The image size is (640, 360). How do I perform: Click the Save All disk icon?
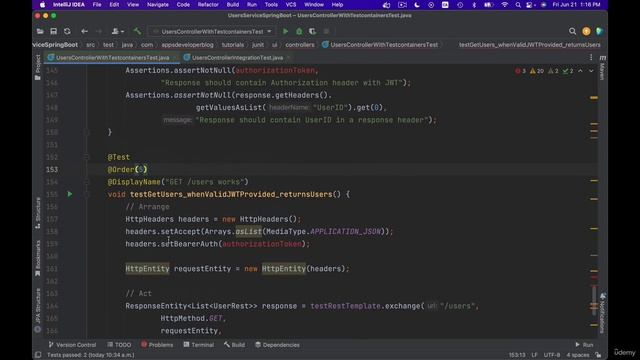pyautogui.click(x=53, y=31)
